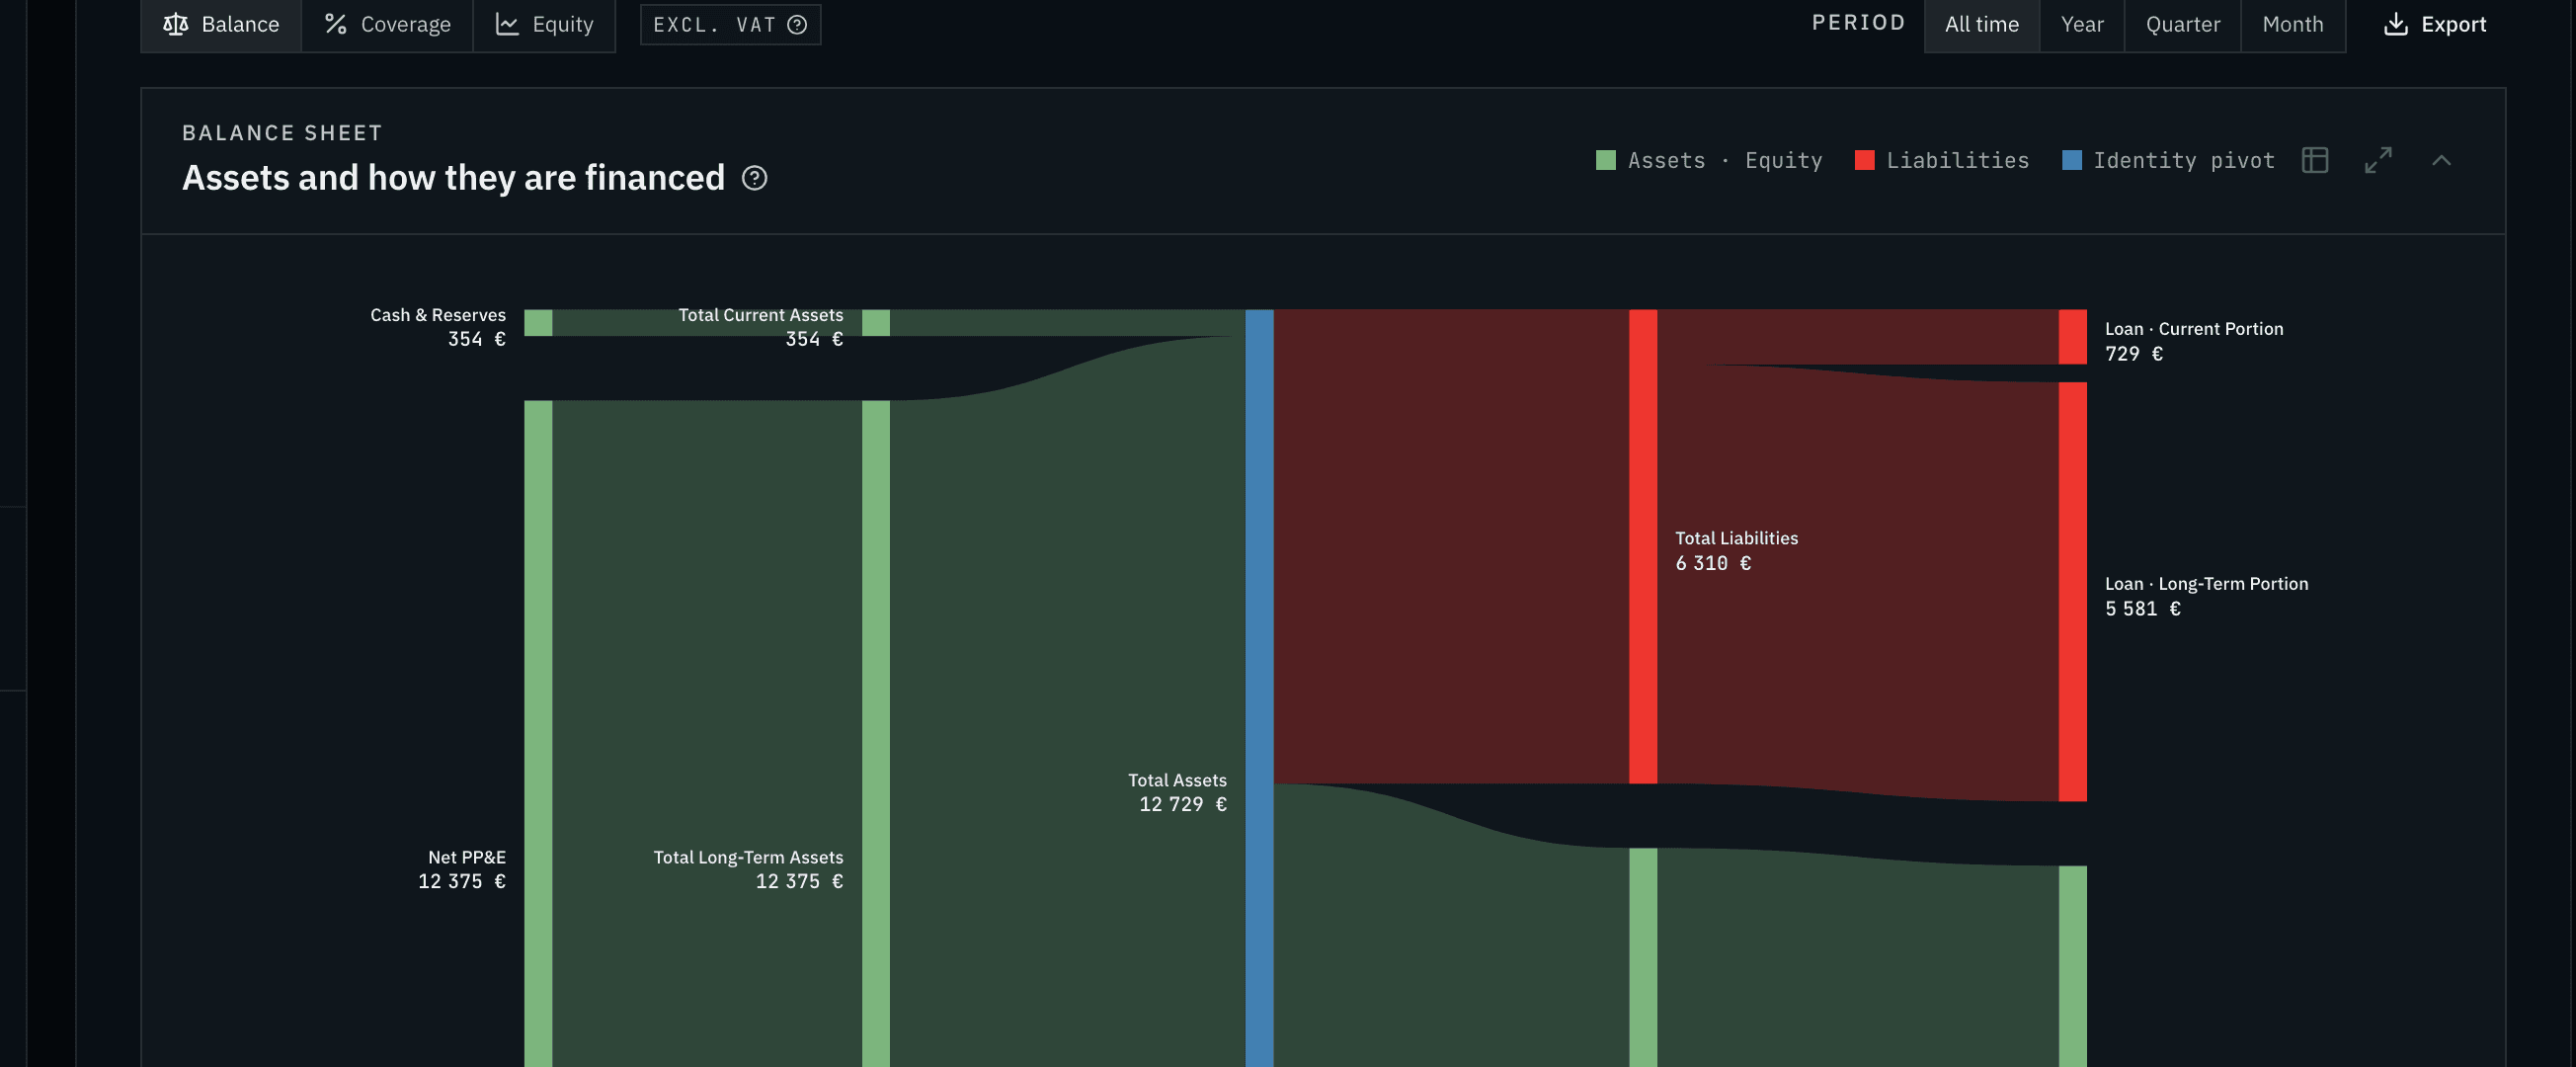Screen dimensions: 2576x1067
Task: Click the Loan · Current Portion node
Action: (x=2072, y=336)
